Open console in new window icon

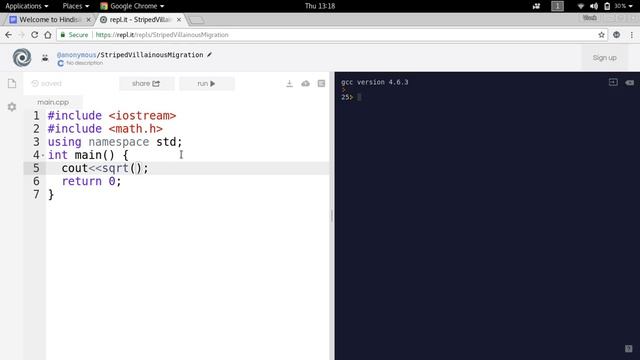pos(613,82)
